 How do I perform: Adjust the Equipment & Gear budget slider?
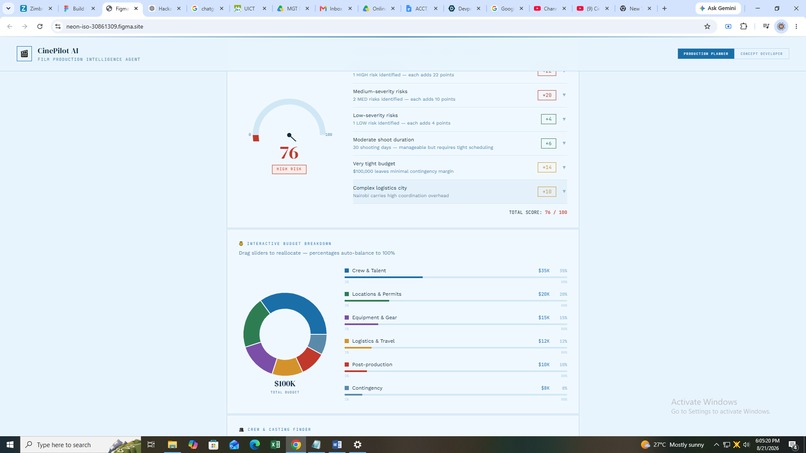456,324
